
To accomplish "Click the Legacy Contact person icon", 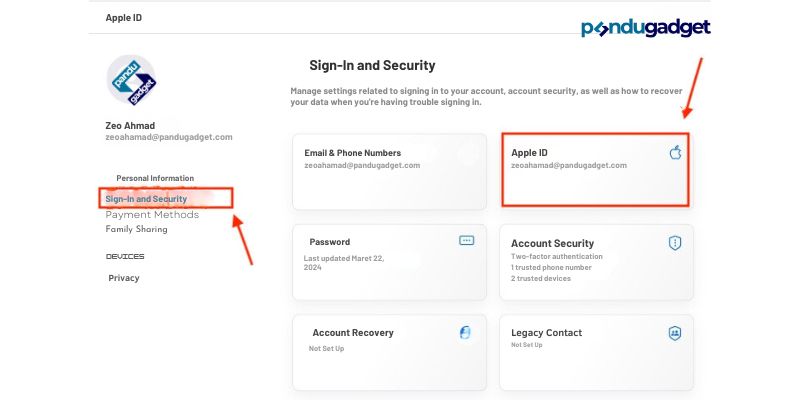I will (x=675, y=333).
